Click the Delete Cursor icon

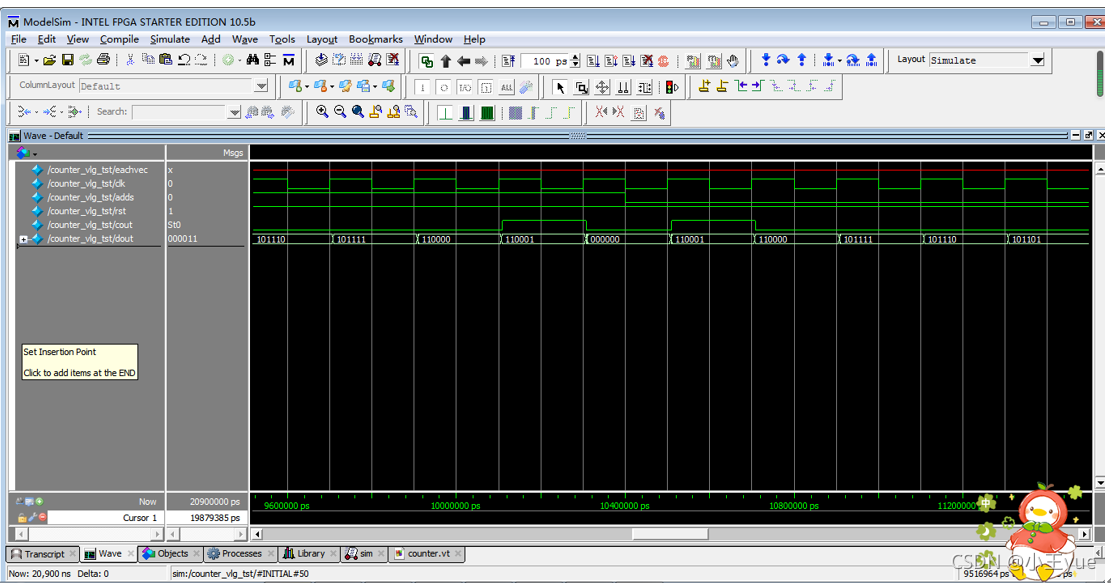pyautogui.click(x=722, y=86)
